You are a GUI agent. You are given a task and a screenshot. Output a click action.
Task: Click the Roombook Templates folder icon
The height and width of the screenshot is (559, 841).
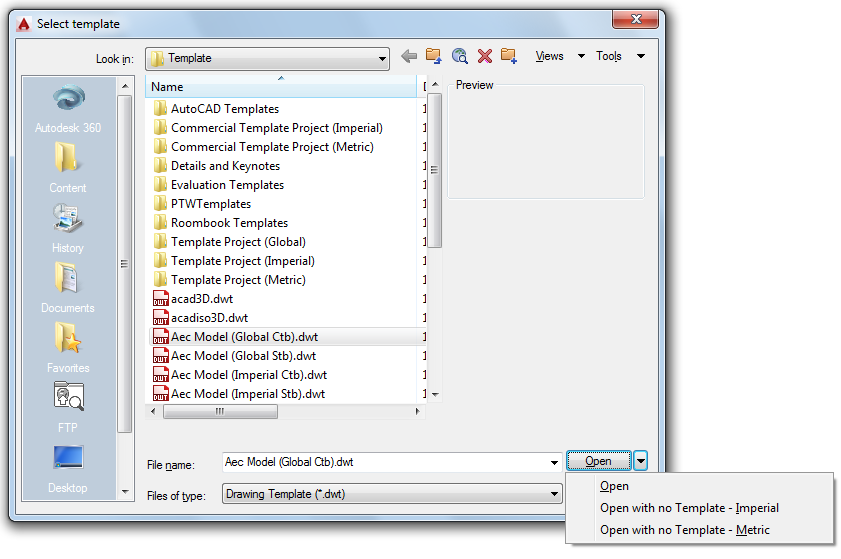(x=160, y=222)
